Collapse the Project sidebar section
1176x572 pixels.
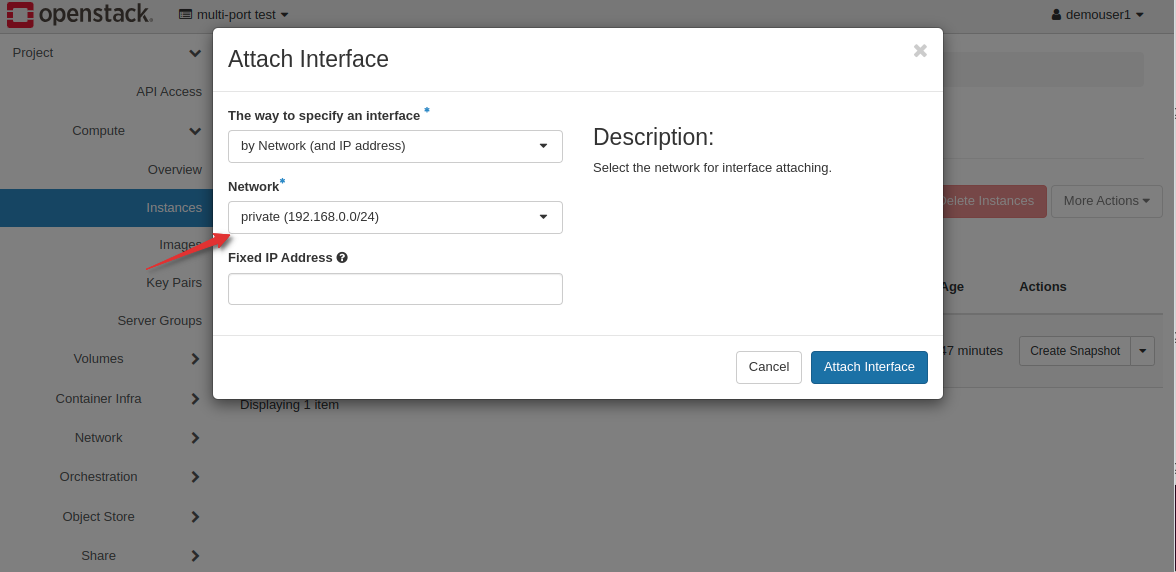(x=195, y=53)
